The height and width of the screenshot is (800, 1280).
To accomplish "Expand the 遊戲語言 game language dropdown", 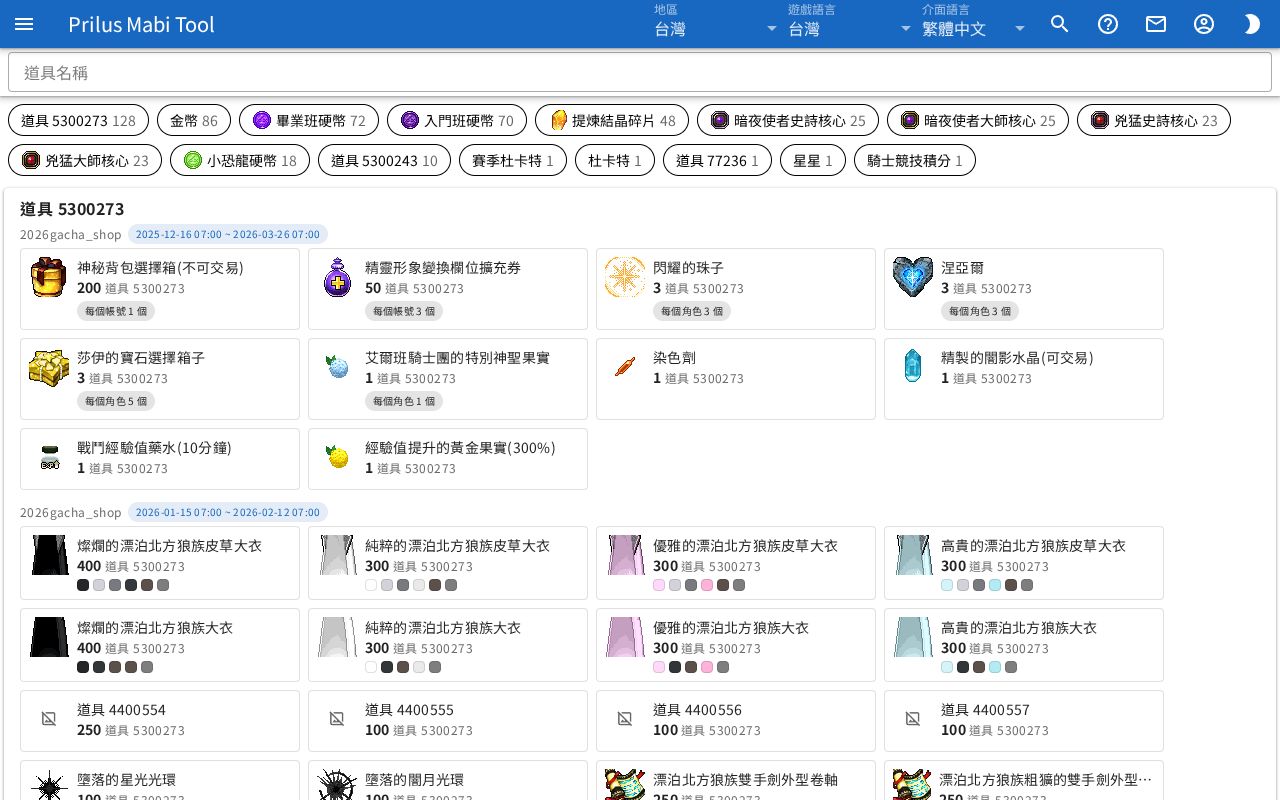I will click(850, 24).
